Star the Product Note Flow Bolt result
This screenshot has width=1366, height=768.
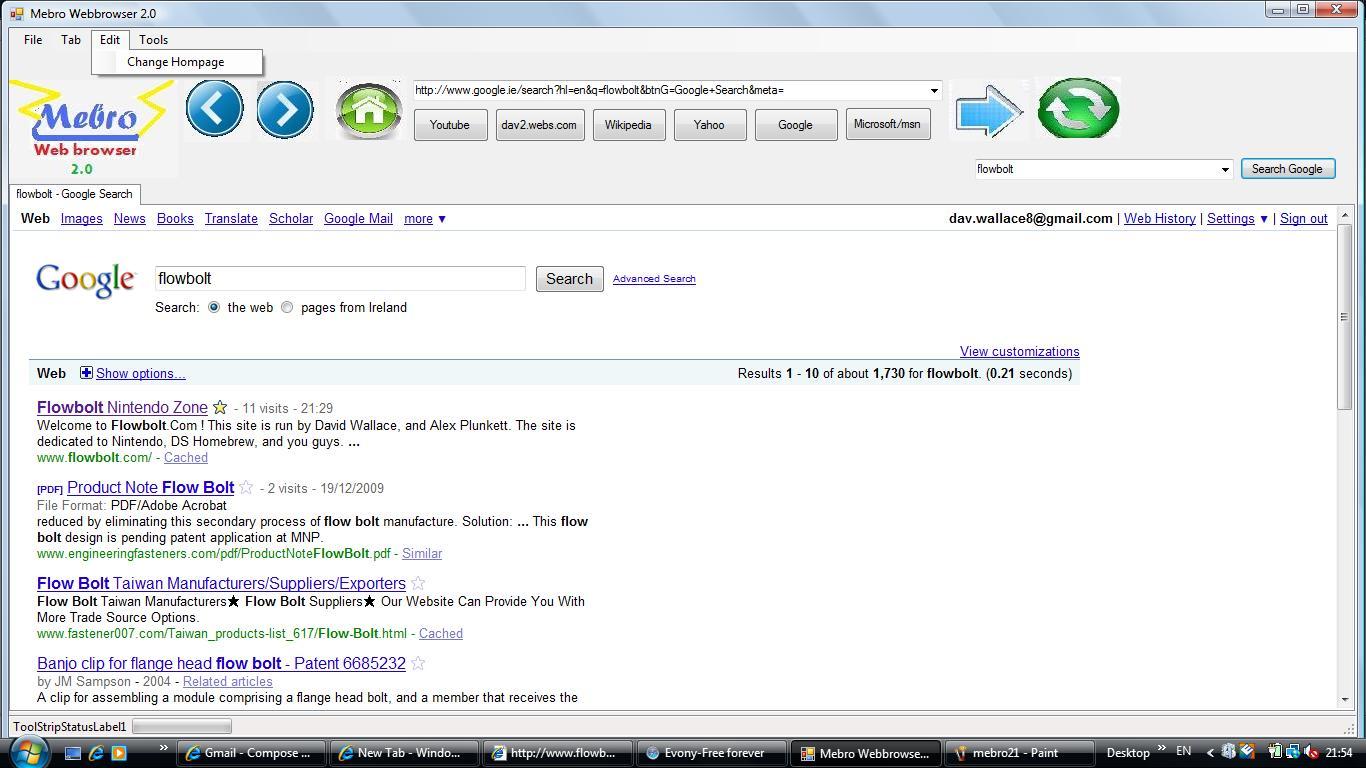[246, 487]
